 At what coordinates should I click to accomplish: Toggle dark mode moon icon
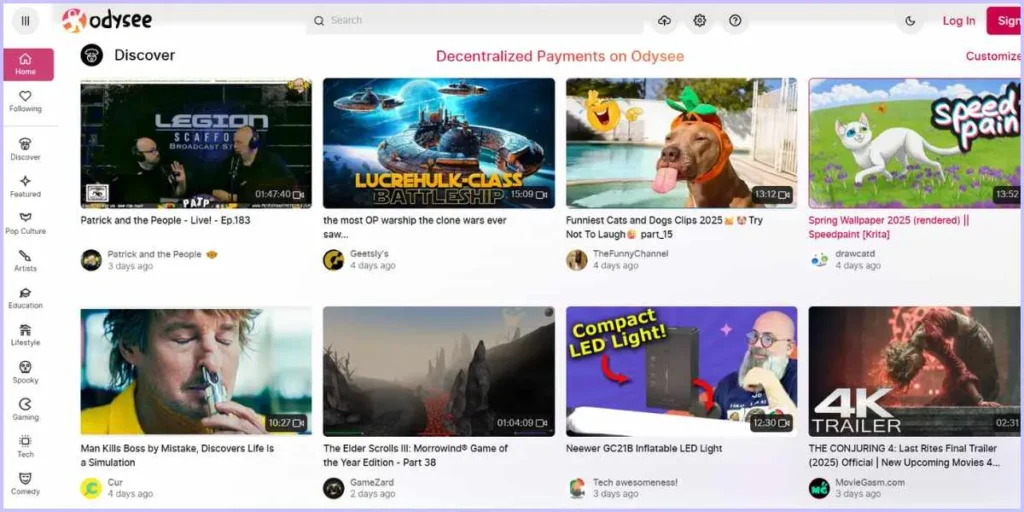[910, 21]
